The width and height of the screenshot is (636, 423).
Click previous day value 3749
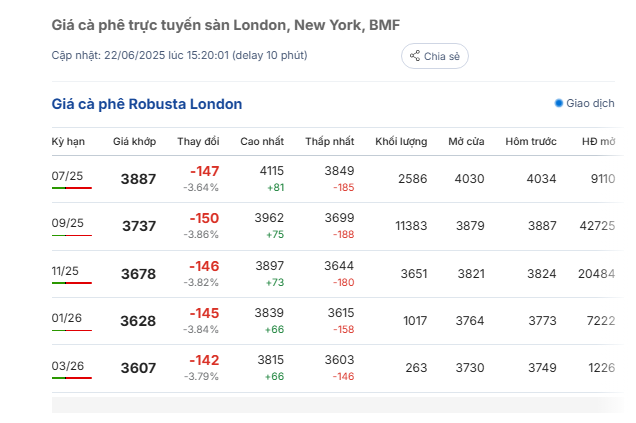tap(542, 368)
